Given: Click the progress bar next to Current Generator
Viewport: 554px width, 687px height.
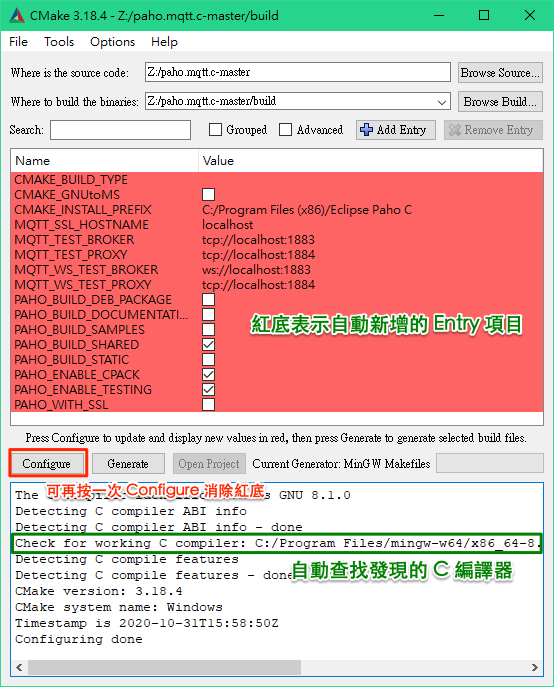Looking at the screenshot, I should (x=490, y=463).
